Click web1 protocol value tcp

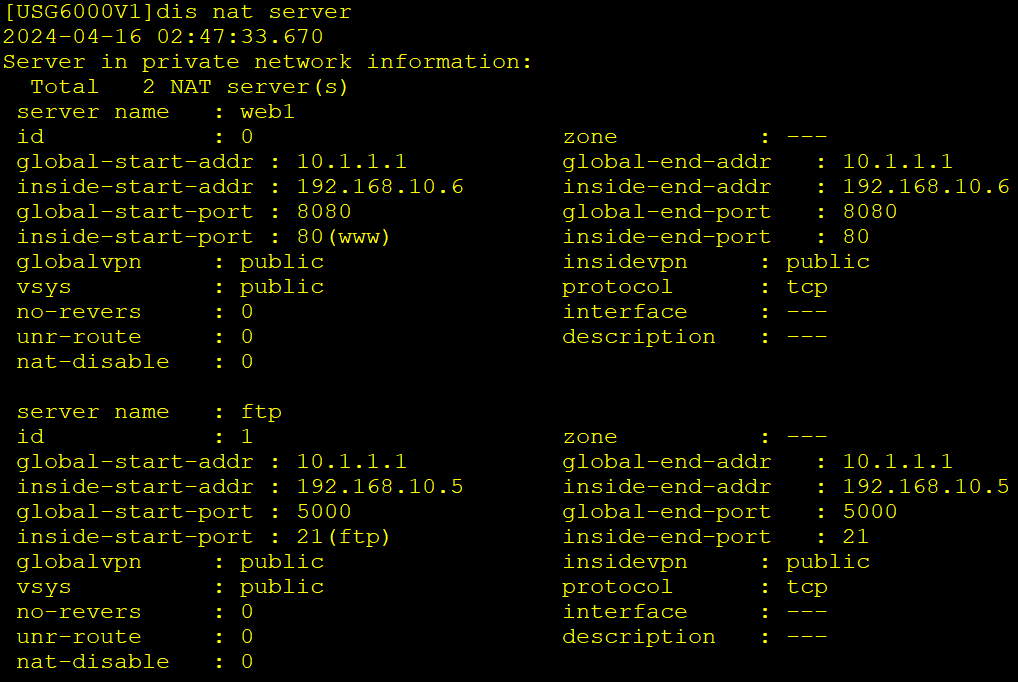pos(807,287)
